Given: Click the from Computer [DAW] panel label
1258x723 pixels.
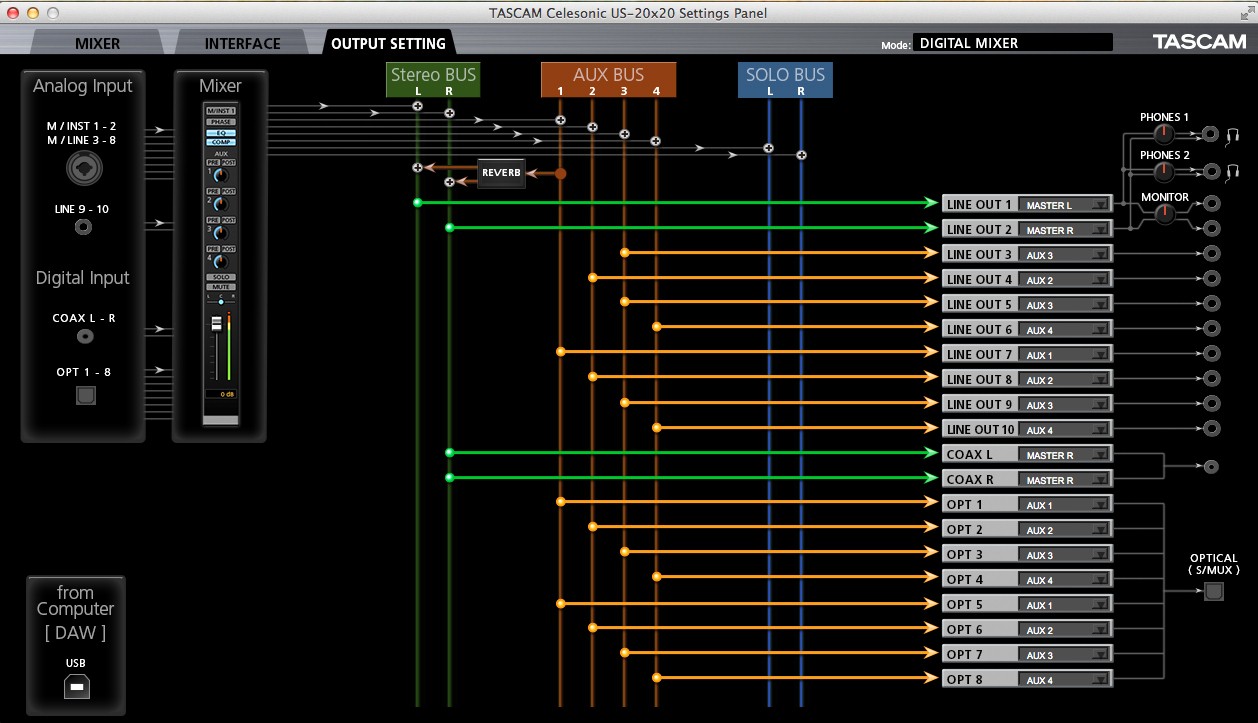Looking at the screenshot, I should point(75,611).
